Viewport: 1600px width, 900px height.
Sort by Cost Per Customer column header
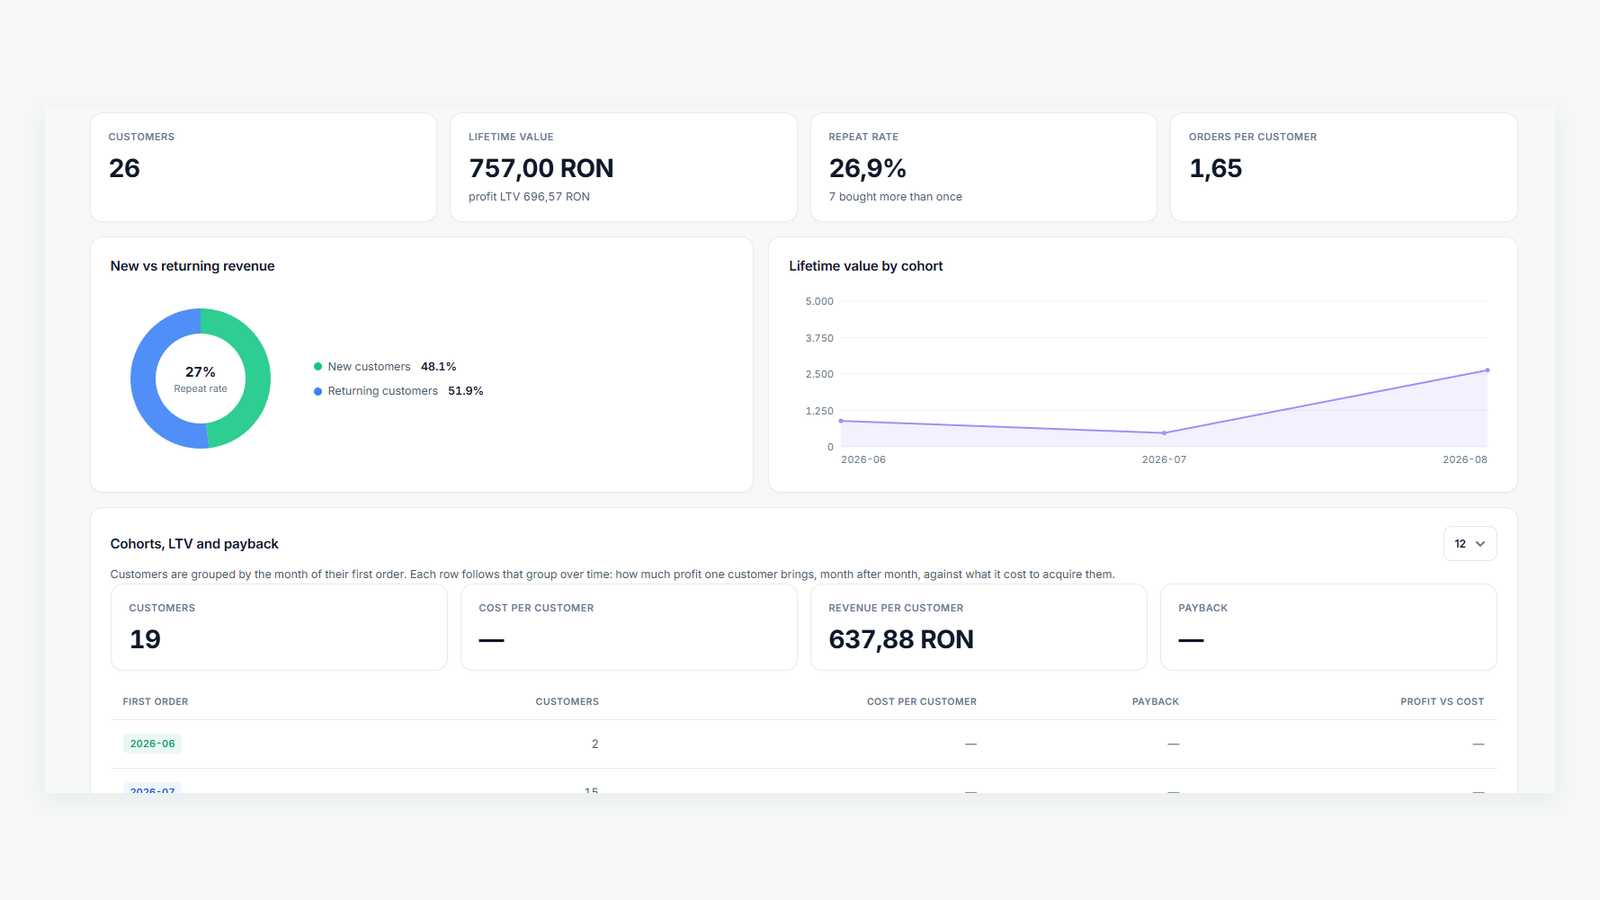point(921,702)
